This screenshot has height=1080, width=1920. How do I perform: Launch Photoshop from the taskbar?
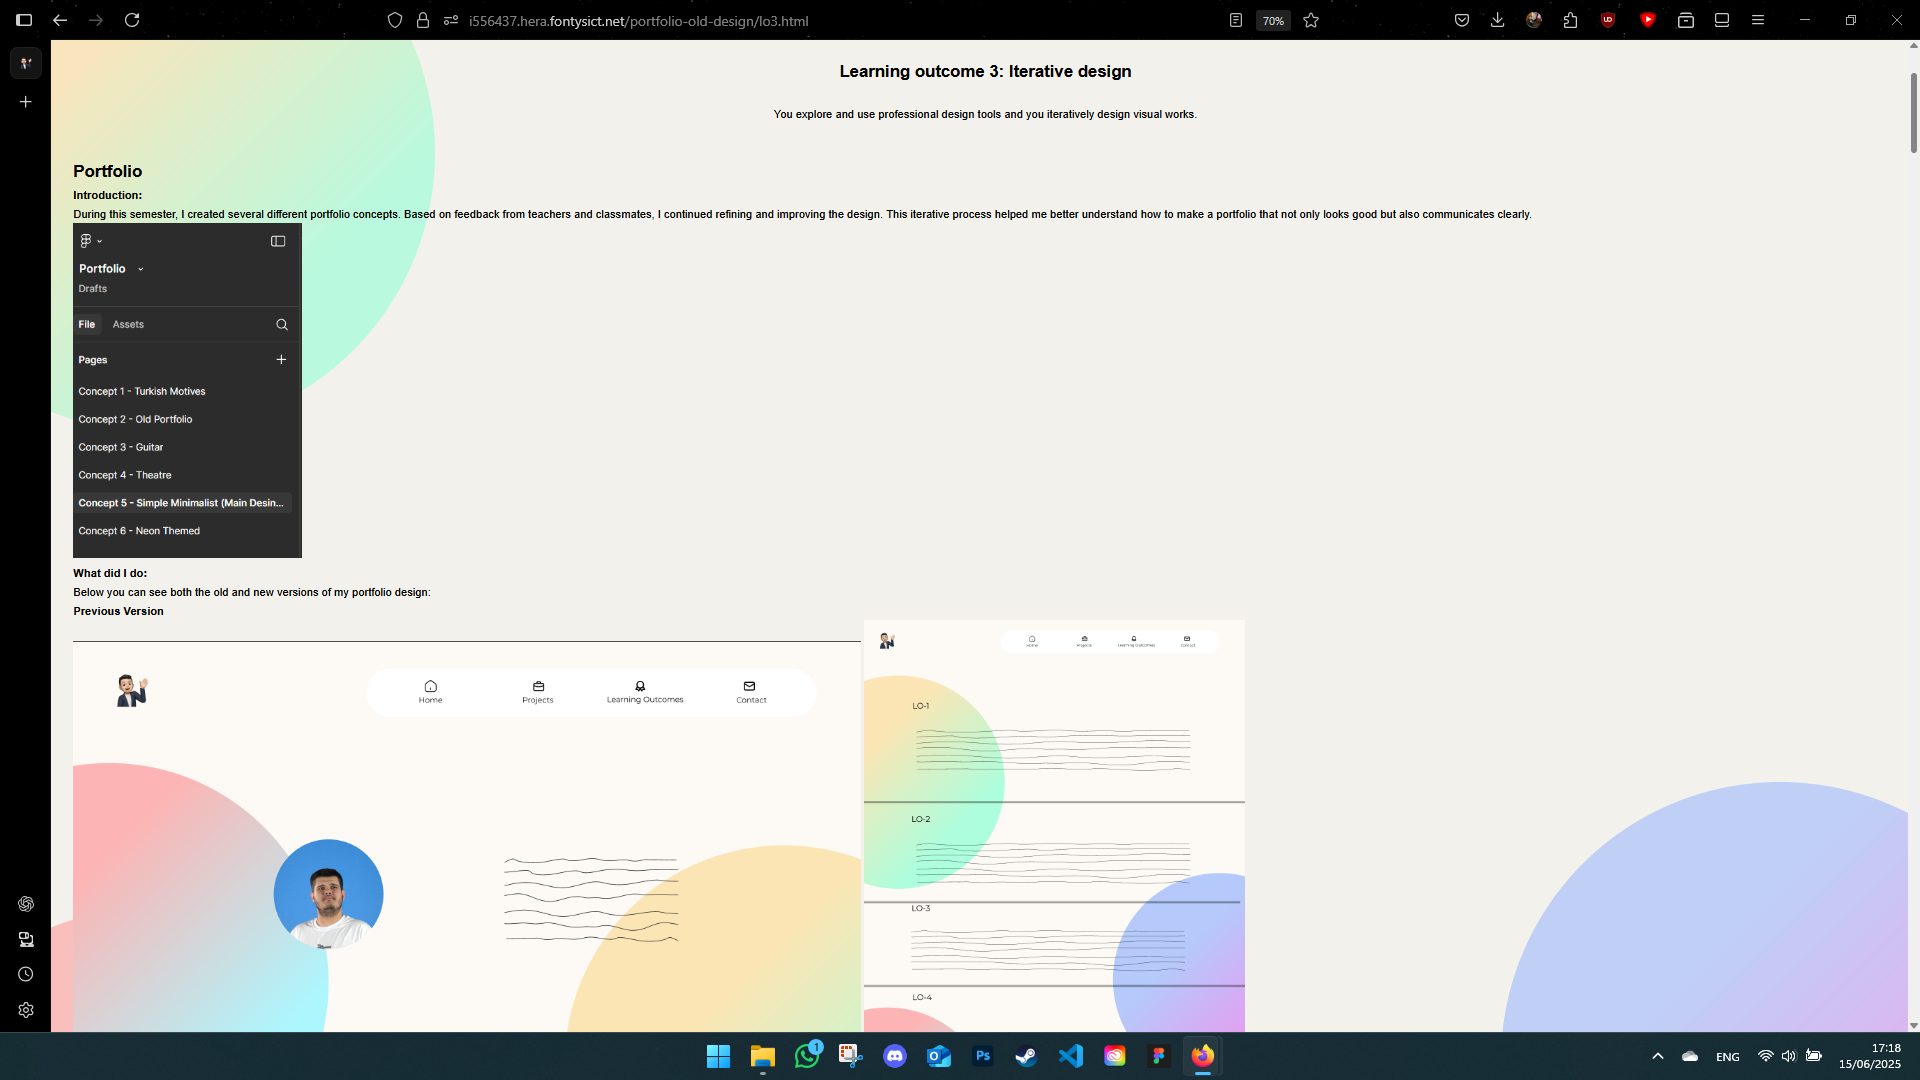pos(983,1055)
